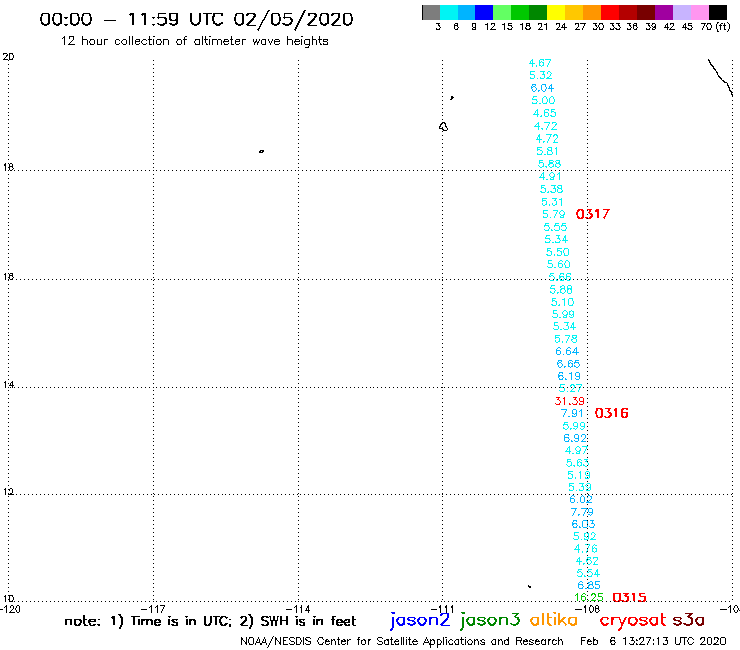
Task: Select the black swatch at legend end
Action: click(x=717, y=12)
